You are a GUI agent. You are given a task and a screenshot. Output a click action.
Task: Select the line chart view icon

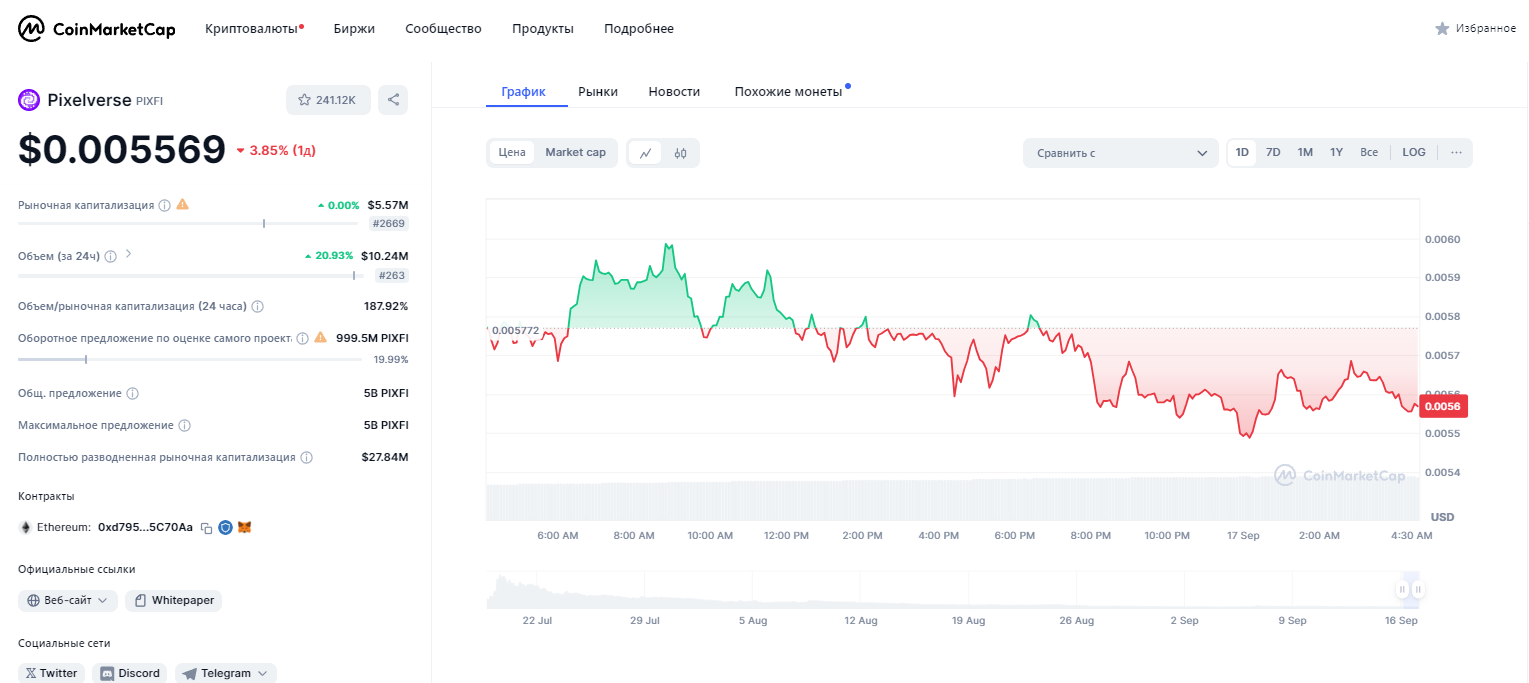tap(646, 153)
